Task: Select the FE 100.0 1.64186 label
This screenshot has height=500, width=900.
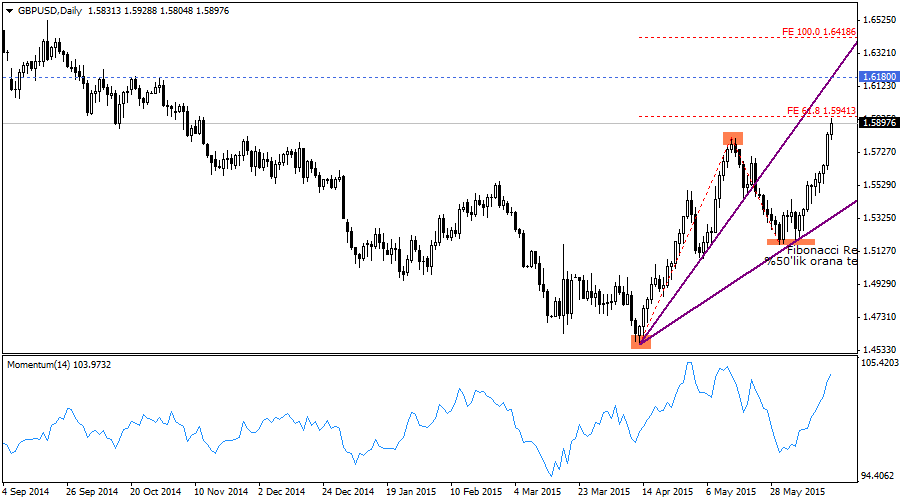Action: [x=819, y=32]
